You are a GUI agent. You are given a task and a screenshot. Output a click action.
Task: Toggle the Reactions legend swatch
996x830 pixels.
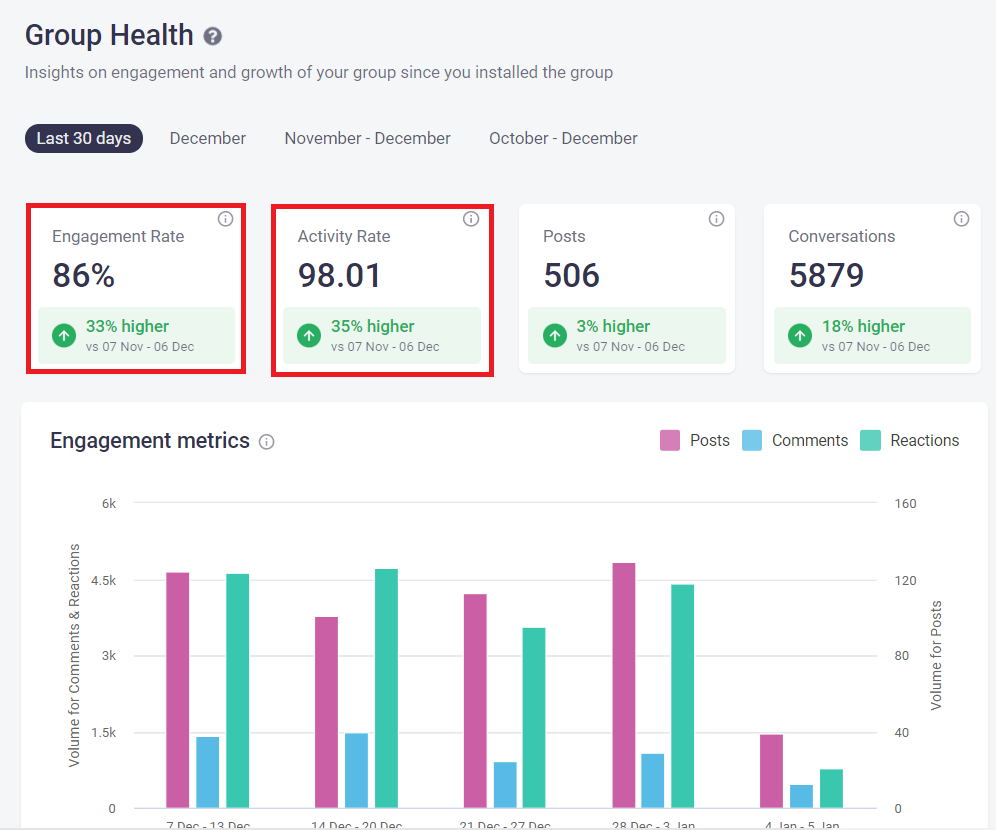coord(870,441)
